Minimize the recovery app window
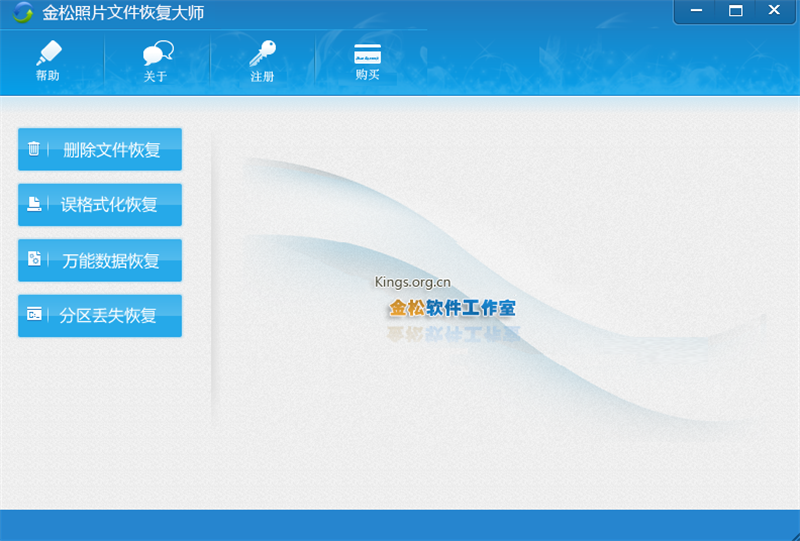The height and width of the screenshot is (541, 800). (x=696, y=11)
